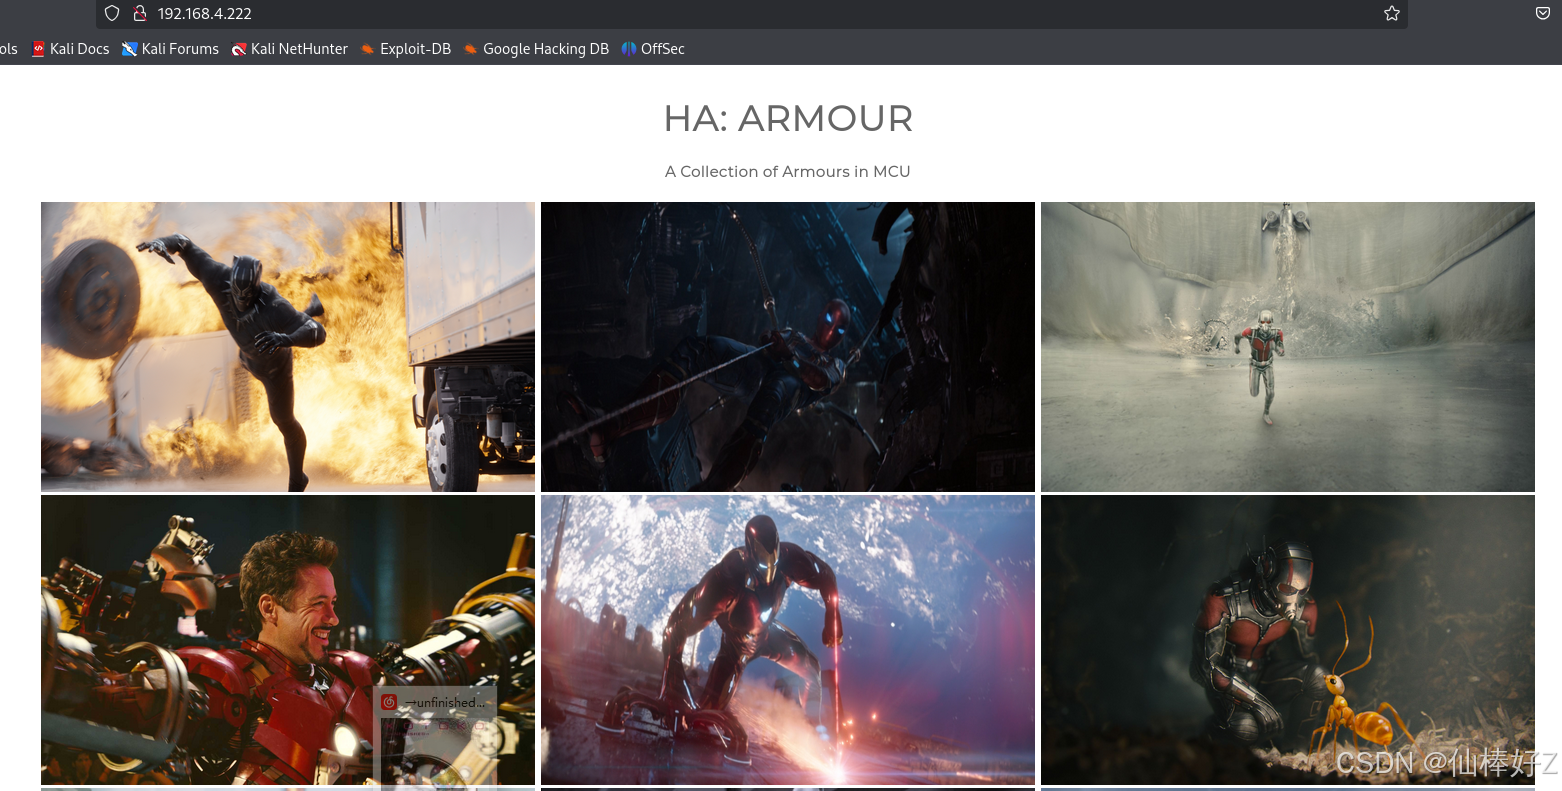This screenshot has height=791, width=1562.
Task: Open the Google Hacking DB bookmark
Action: point(536,48)
